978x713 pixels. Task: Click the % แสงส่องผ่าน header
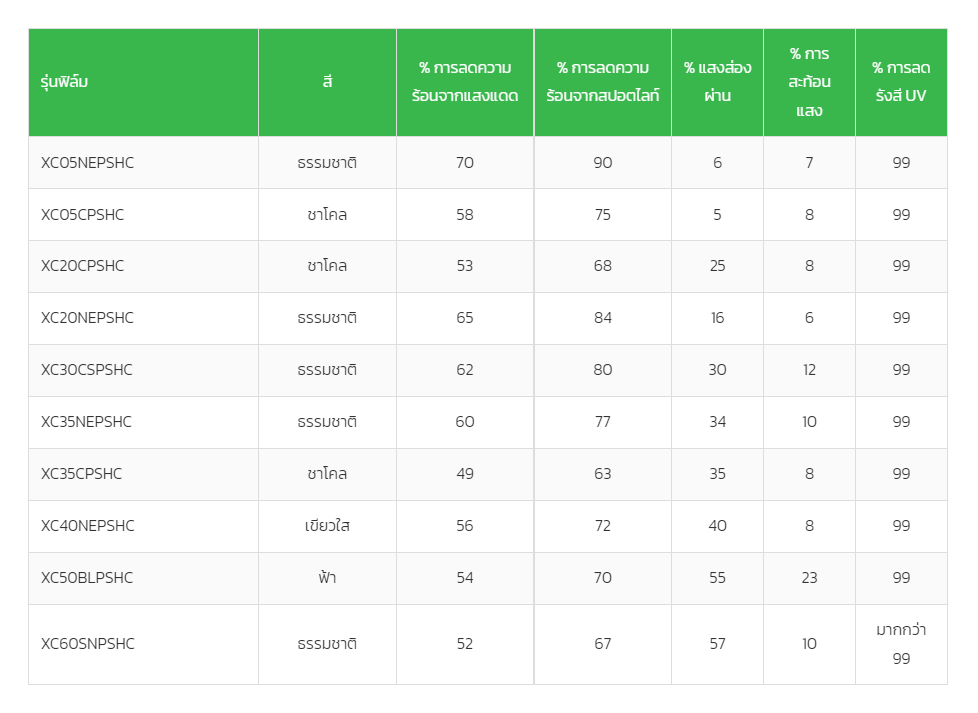tap(717, 82)
